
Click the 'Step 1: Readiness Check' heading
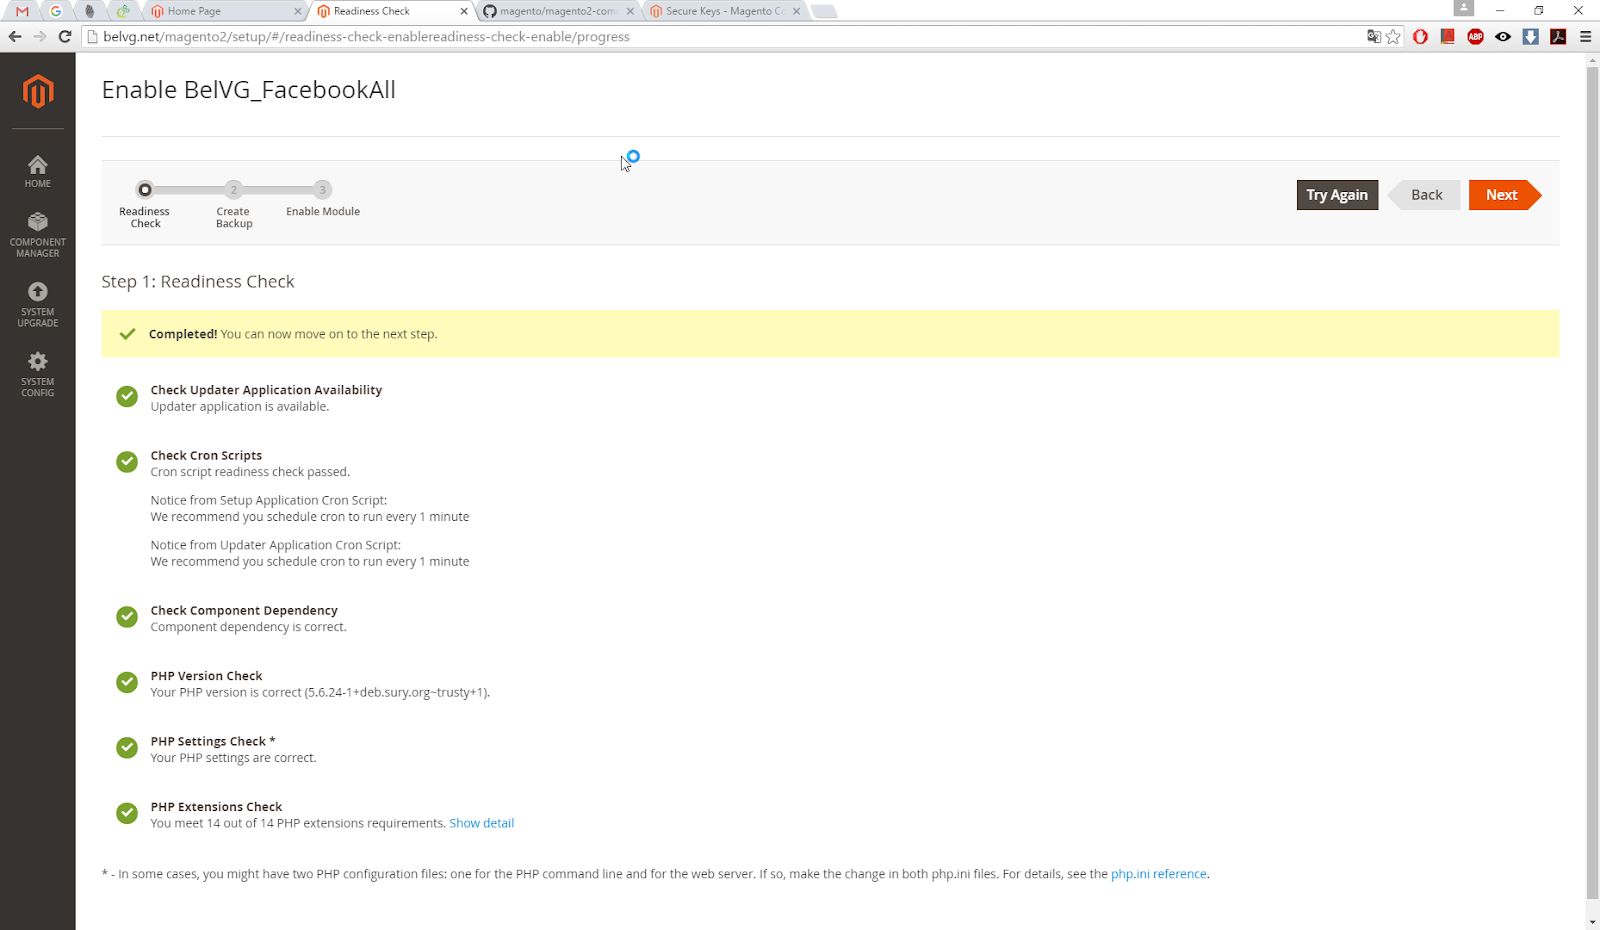click(x=198, y=282)
